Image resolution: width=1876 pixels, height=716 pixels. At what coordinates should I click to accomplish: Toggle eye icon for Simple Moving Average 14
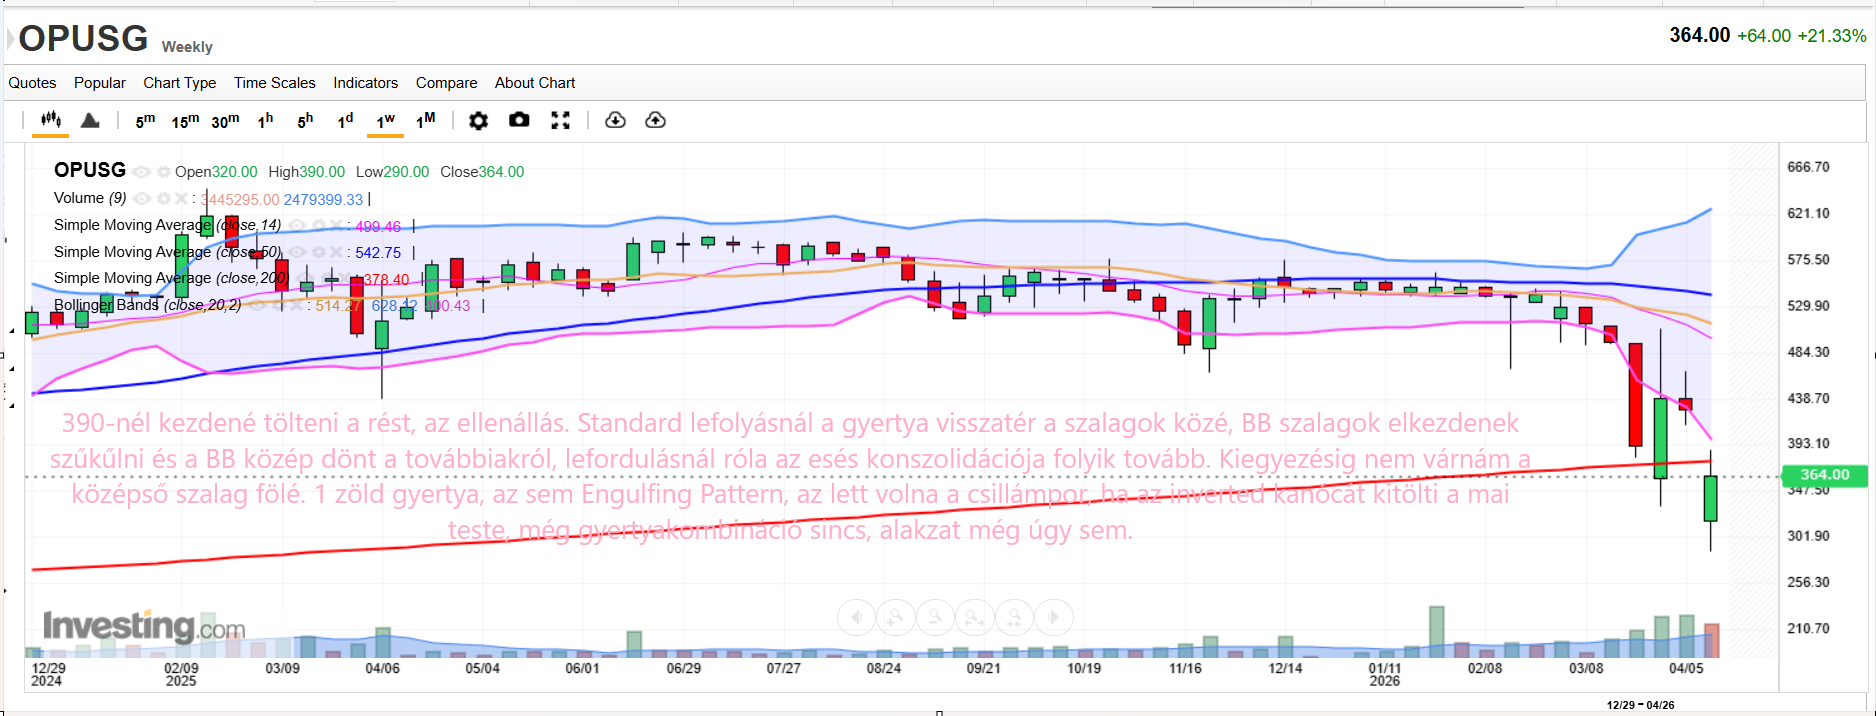pyautogui.click(x=298, y=225)
